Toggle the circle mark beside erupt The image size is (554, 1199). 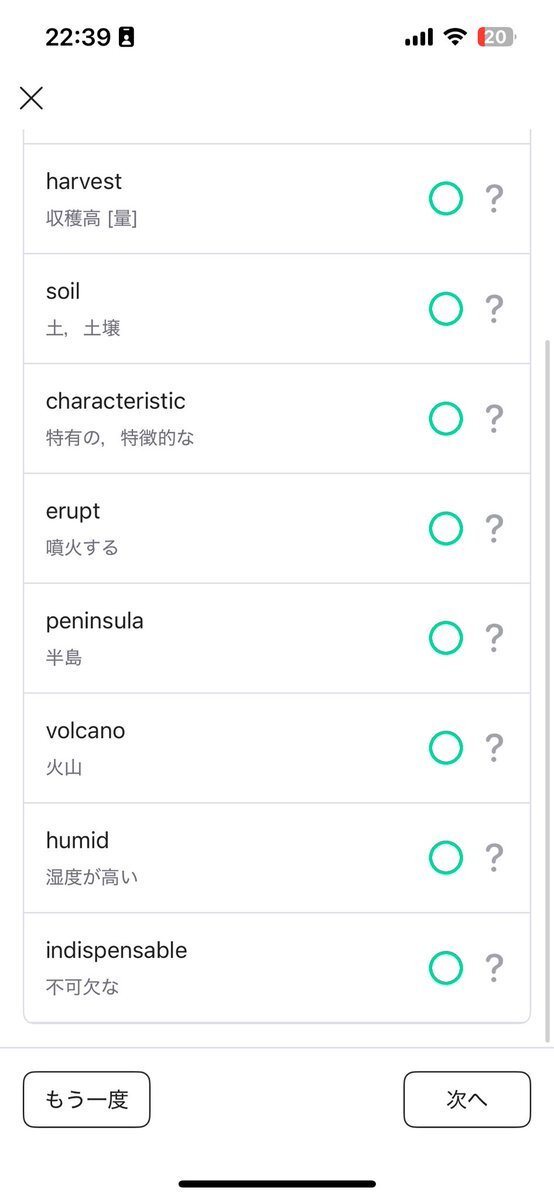(445, 528)
